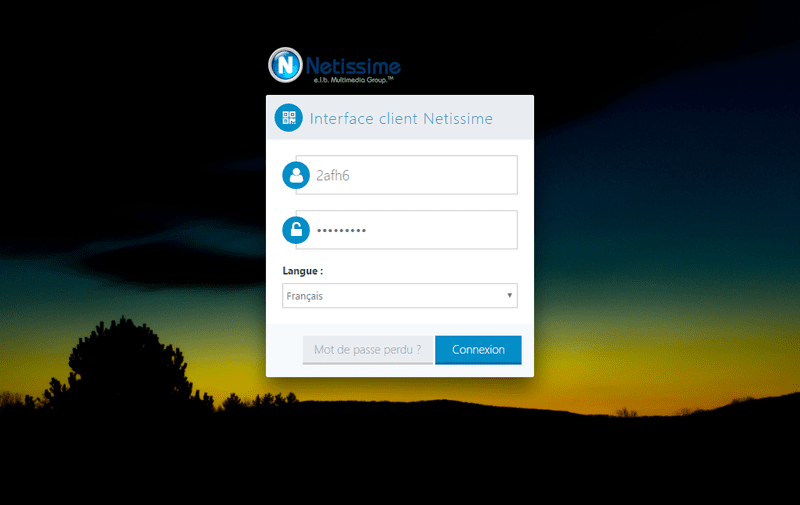Image resolution: width=800 pixels, height=505 pixels.
Task: Select the 2afh6 text in the login field
Action: (x=333, y=175)
